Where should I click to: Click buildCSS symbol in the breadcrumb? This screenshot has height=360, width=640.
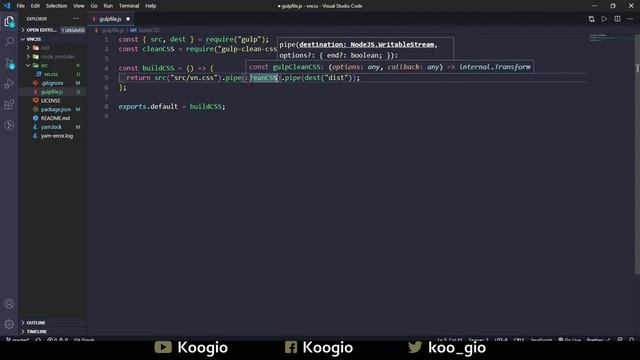click(149, 30)
